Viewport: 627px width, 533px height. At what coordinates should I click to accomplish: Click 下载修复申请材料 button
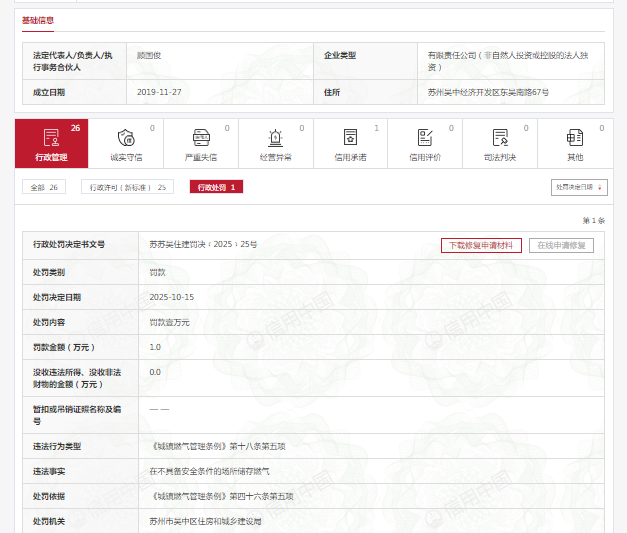pyautogui.click(x=481, y=245)
